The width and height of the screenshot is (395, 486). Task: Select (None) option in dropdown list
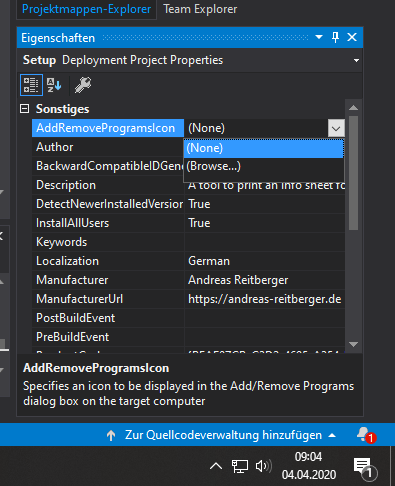(x=263, y=148)
